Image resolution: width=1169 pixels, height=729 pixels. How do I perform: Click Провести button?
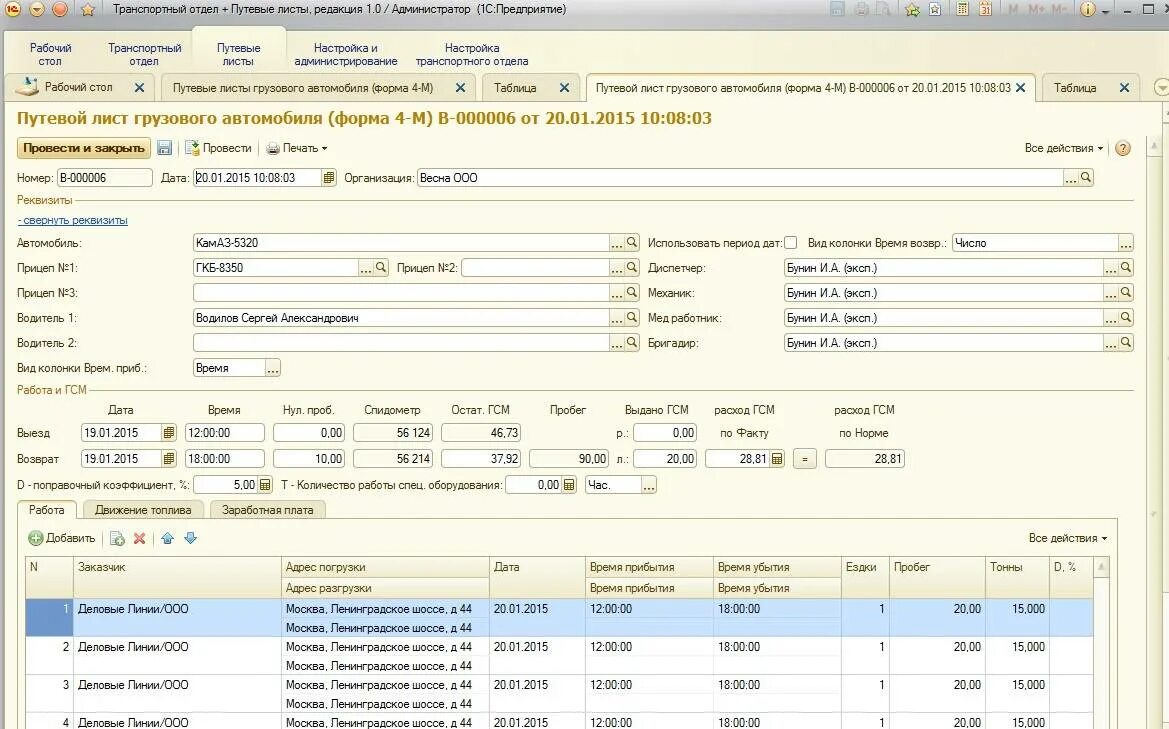(218, 148)
